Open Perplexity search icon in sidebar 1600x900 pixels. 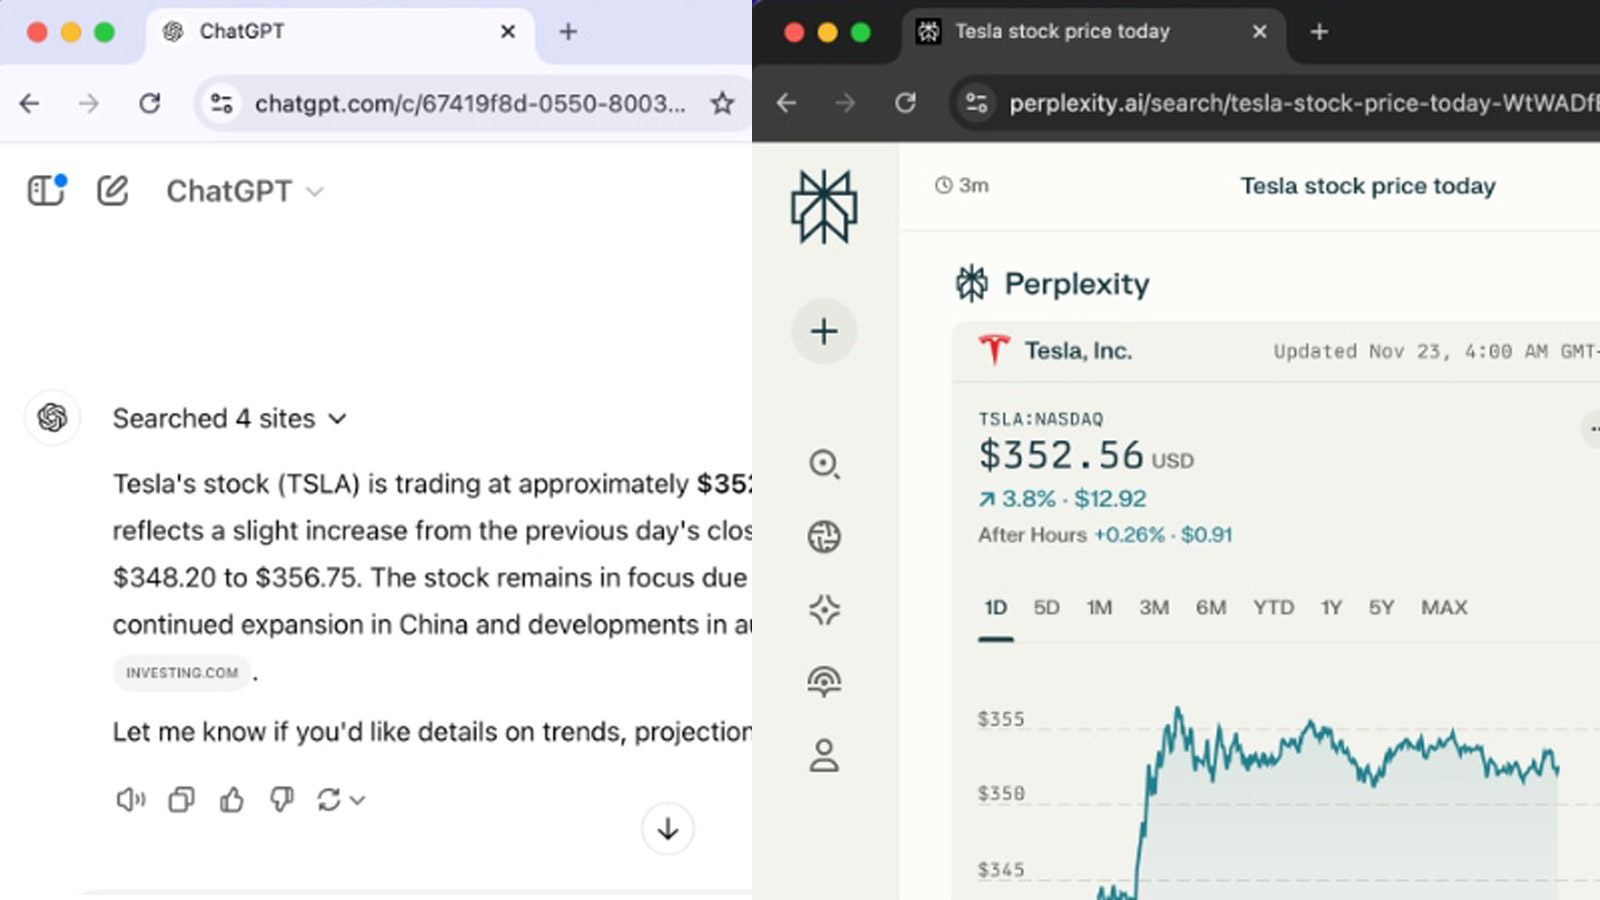(824, 464)
